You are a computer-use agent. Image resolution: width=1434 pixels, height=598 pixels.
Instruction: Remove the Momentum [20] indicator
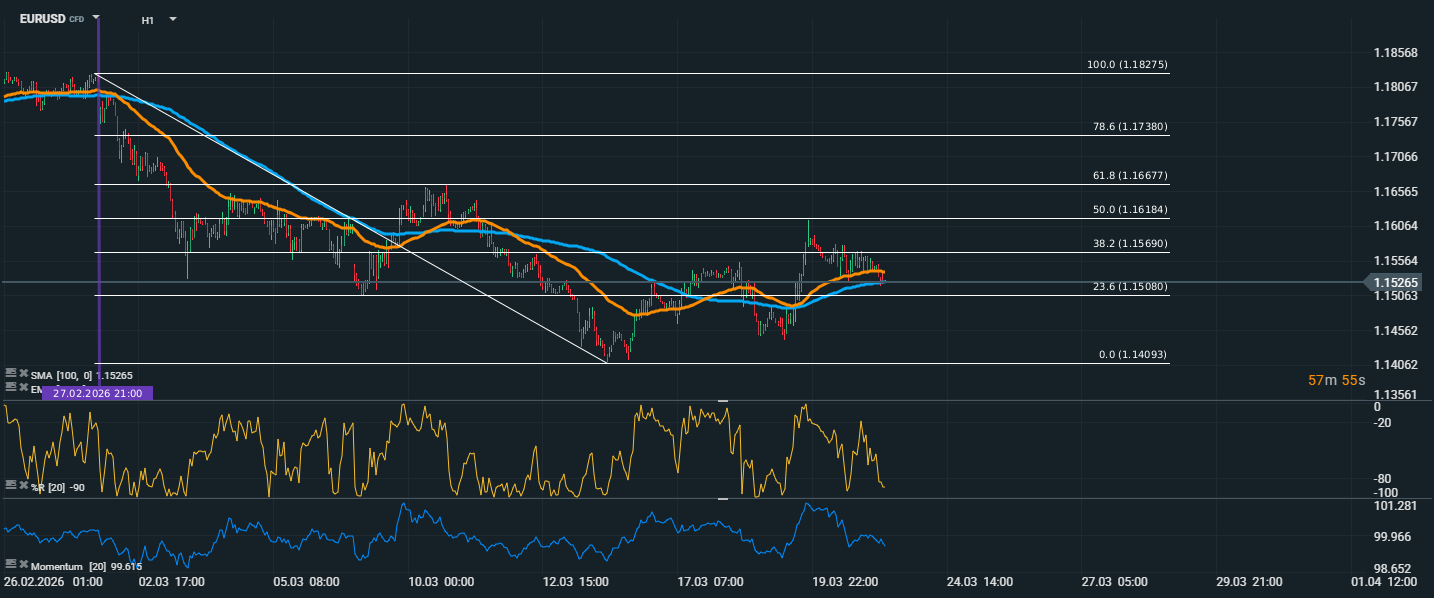pos(22,565)
